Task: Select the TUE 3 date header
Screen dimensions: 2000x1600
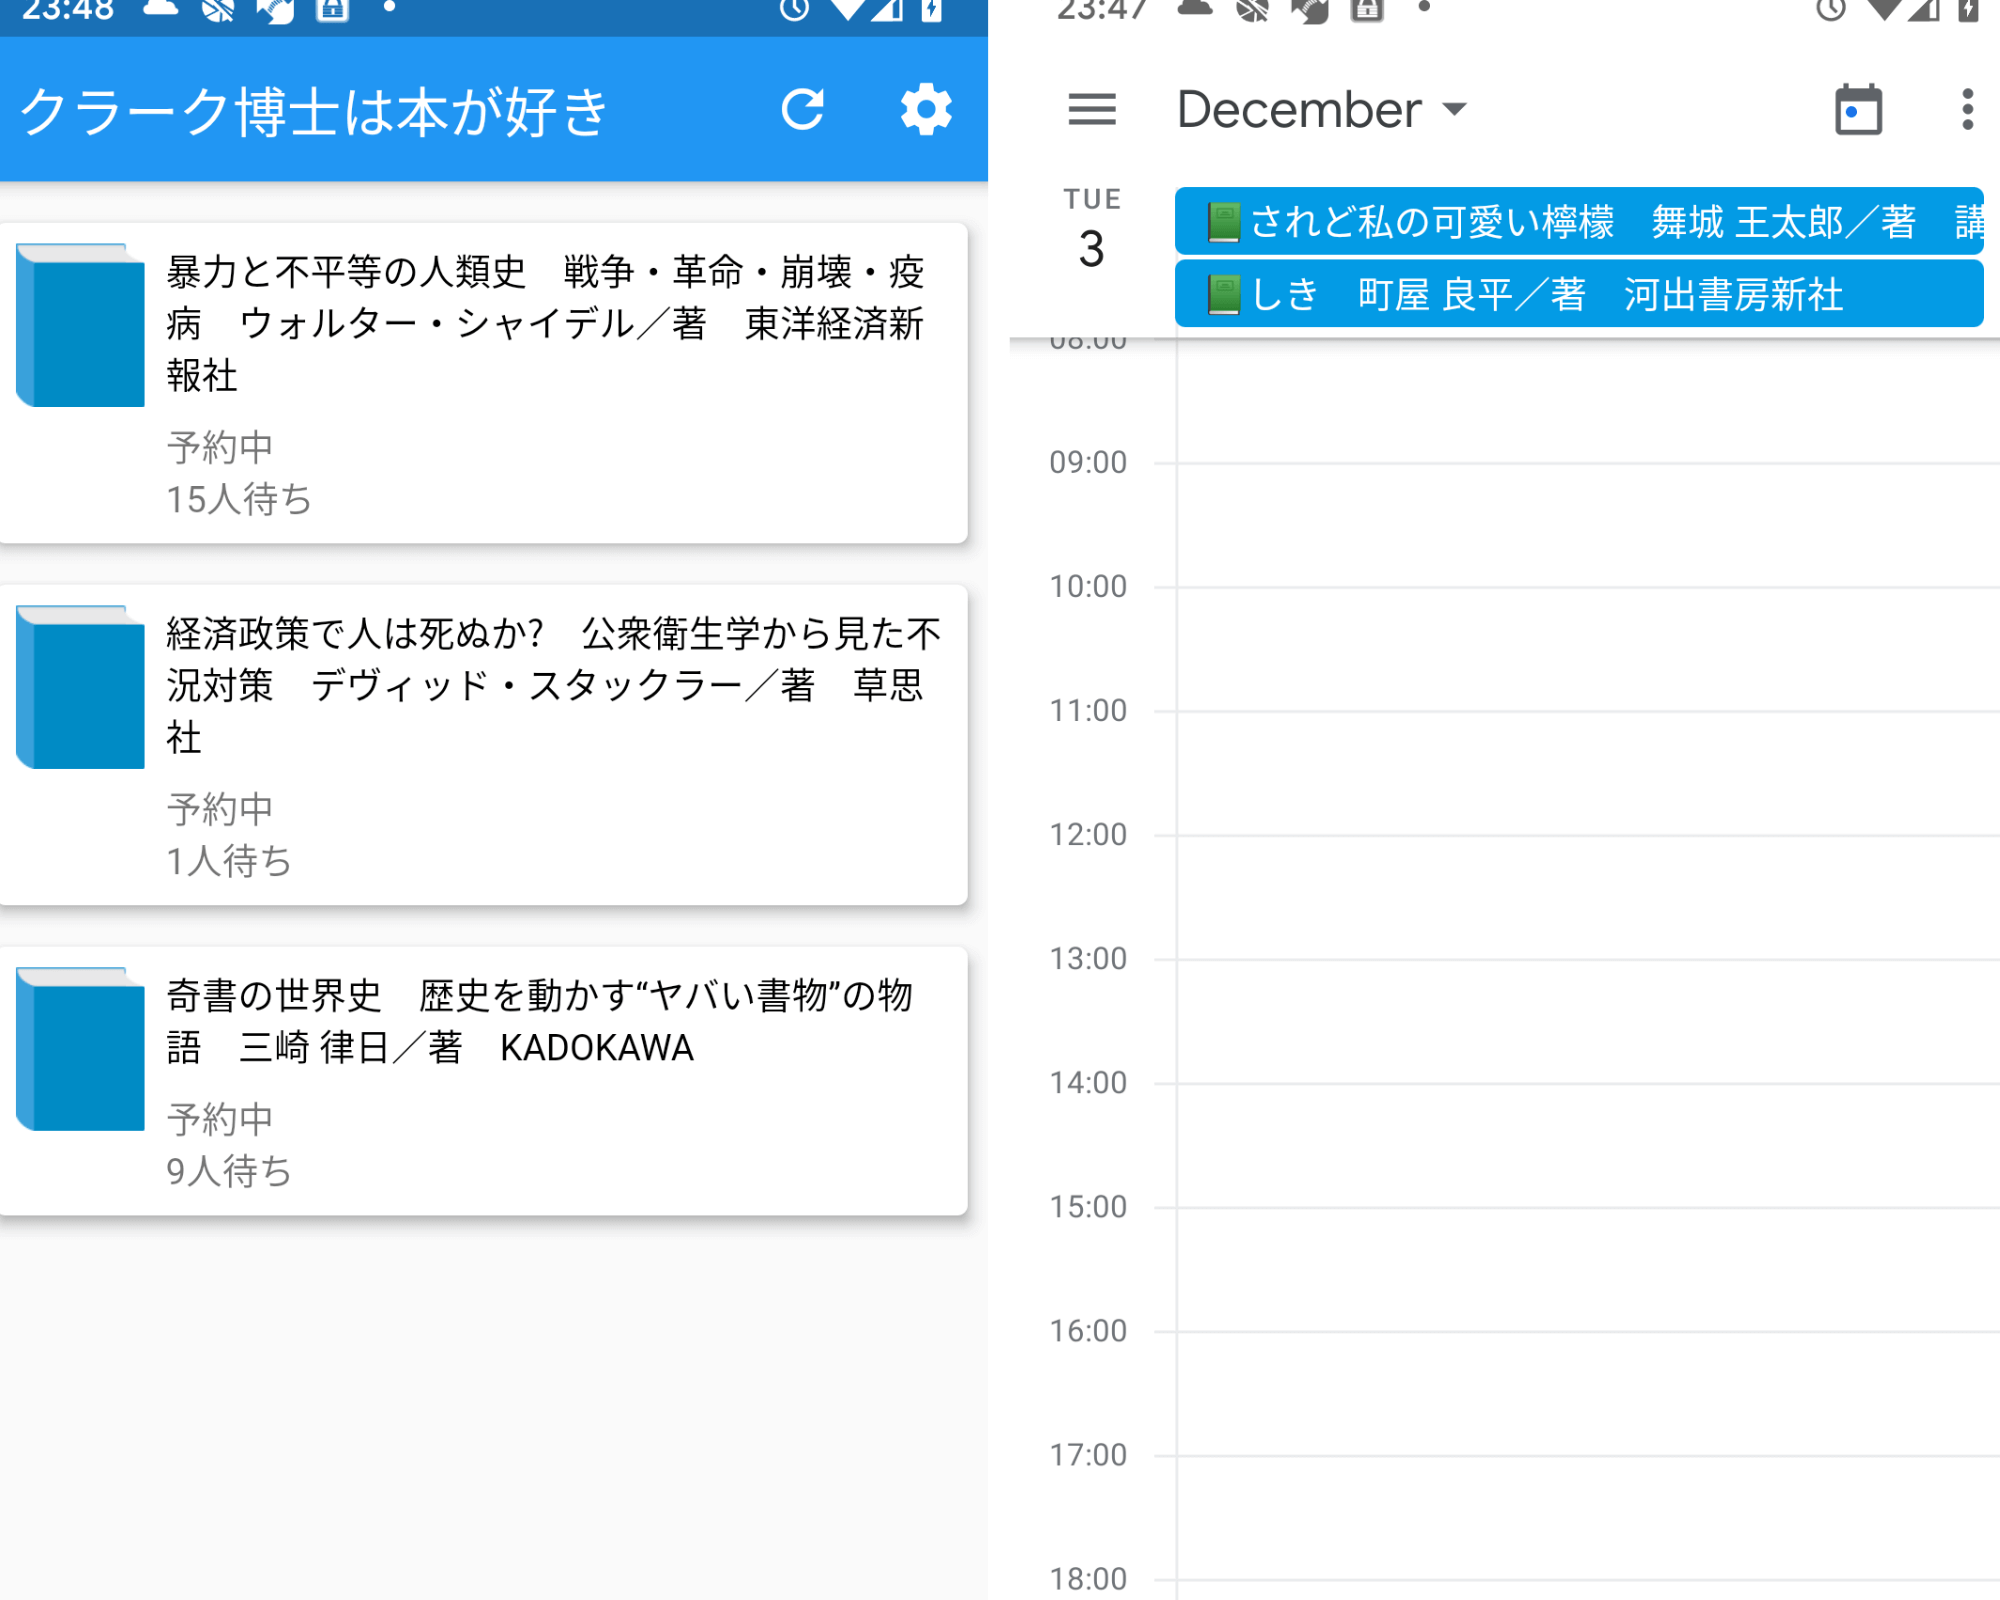Action: 1092,228
